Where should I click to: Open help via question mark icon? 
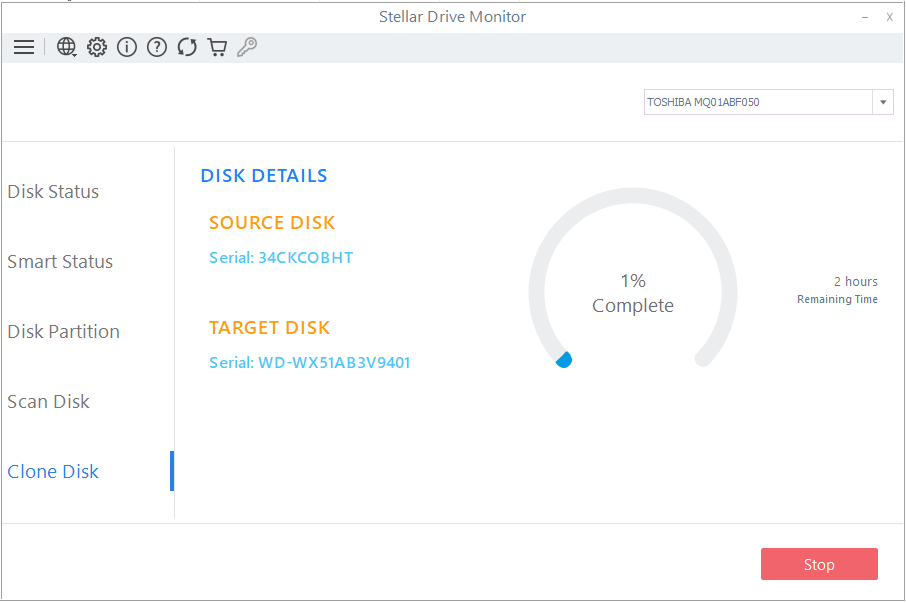pos(157,47)
